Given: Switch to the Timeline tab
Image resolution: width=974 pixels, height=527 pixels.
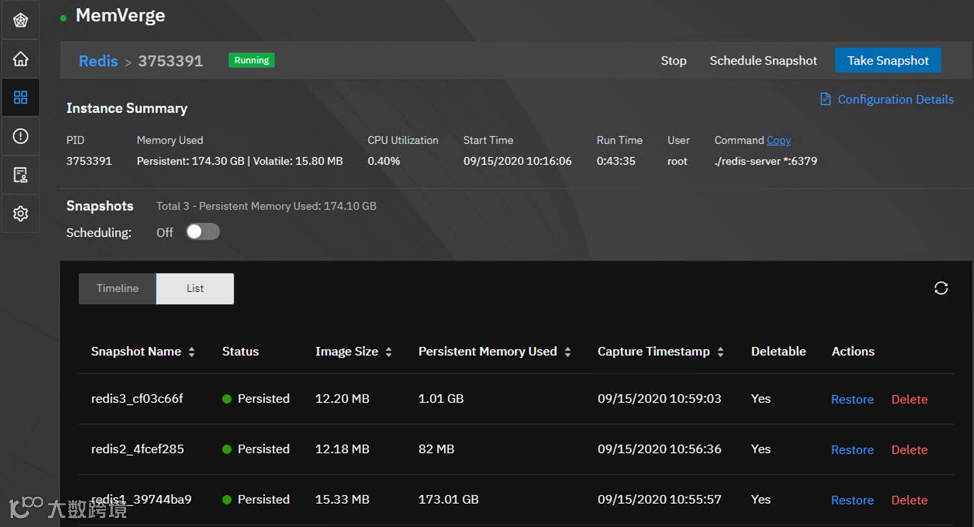Looking at the screenshot, I should [x=117, y=288].
